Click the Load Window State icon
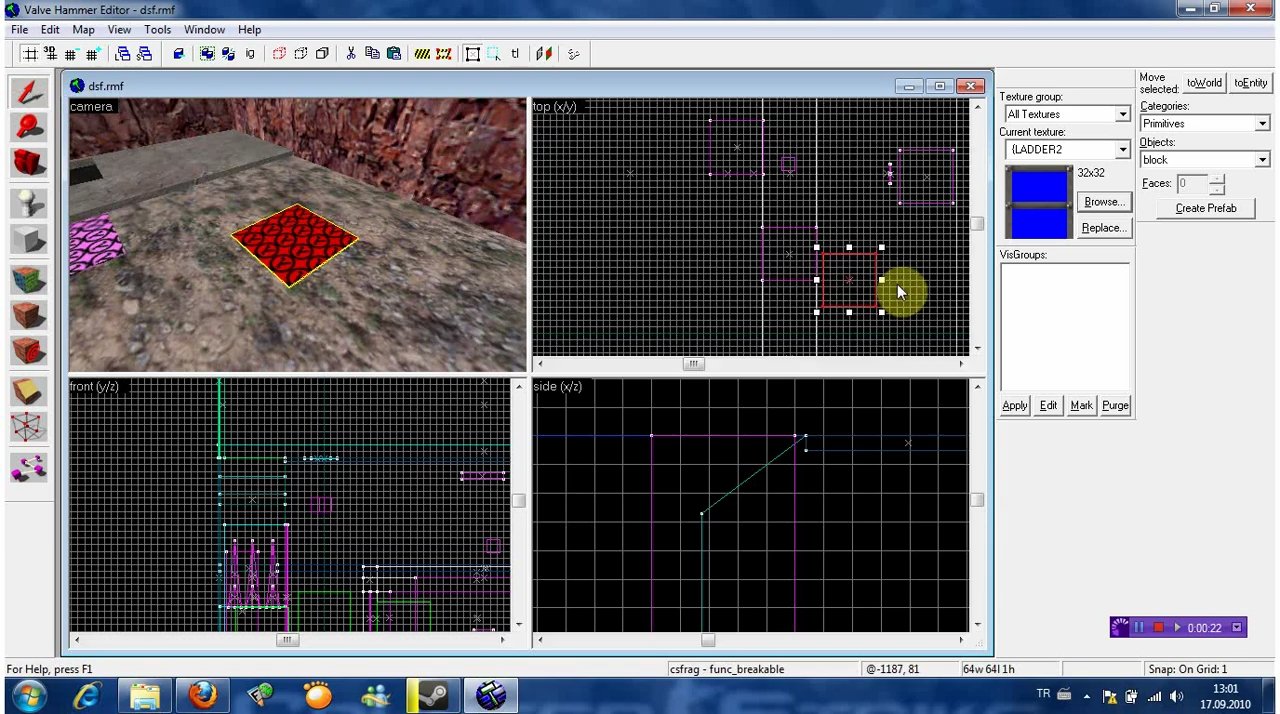 tap(123, 54)
